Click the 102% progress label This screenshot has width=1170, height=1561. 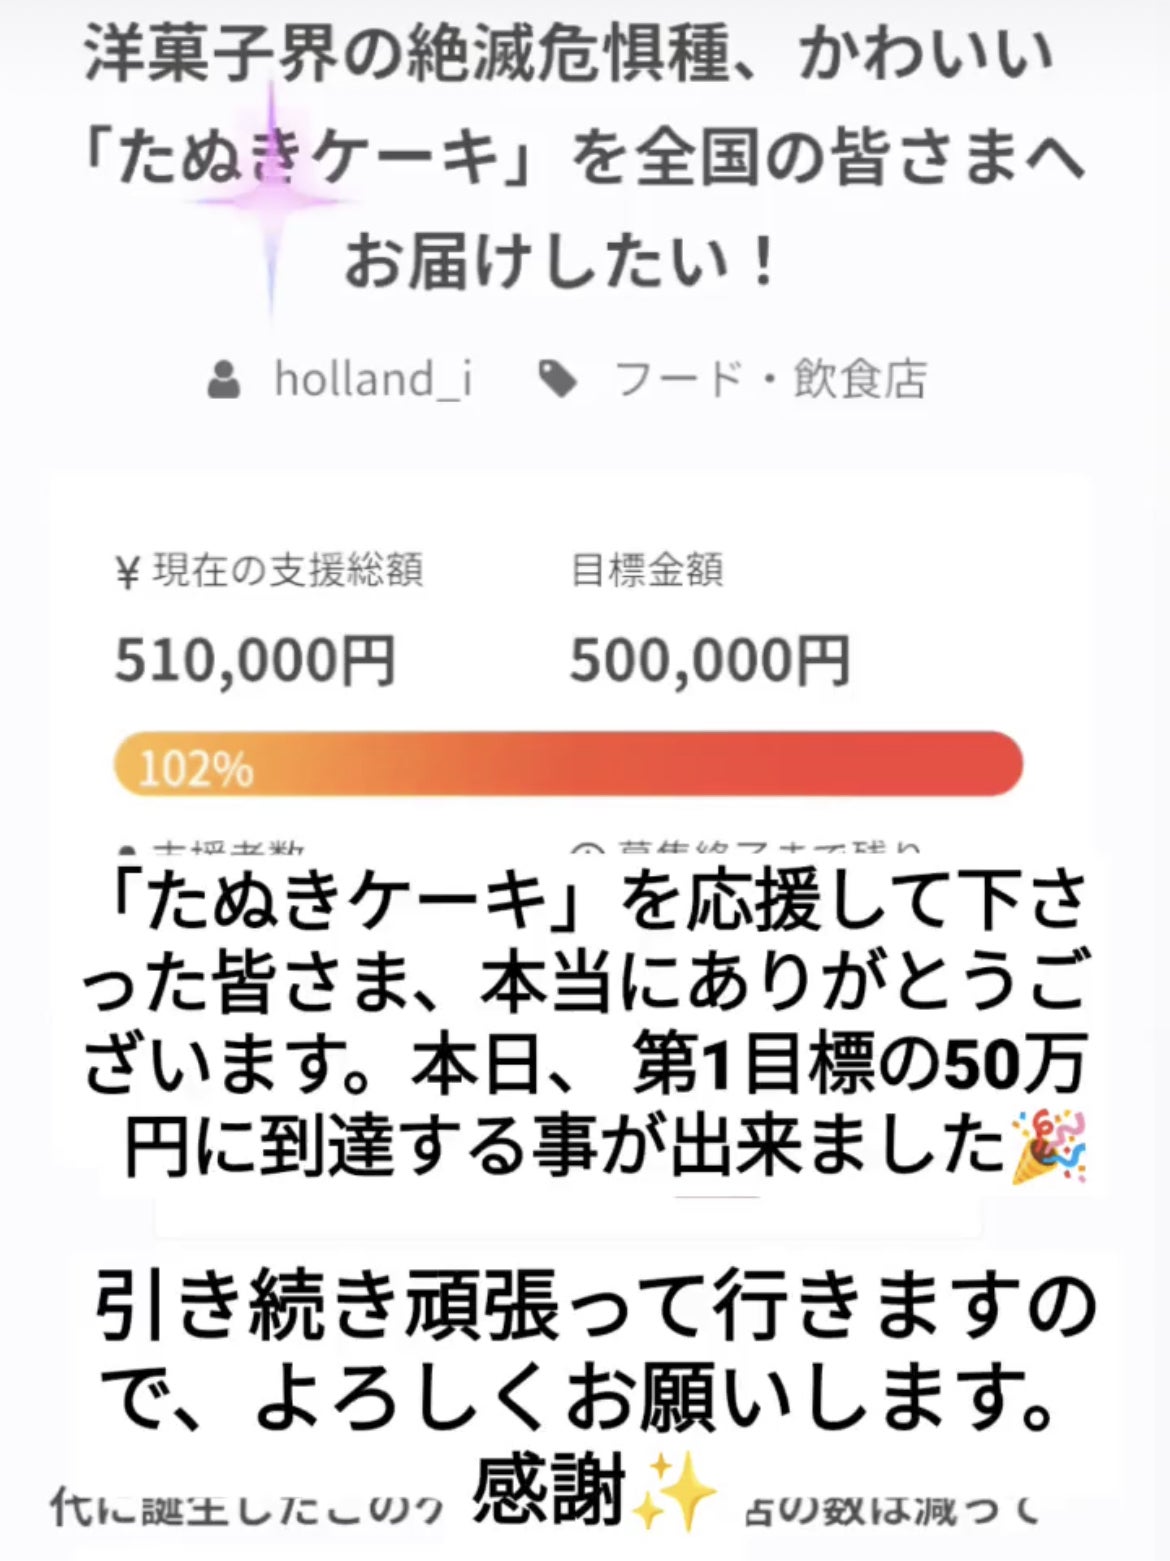tap(195, 769)
